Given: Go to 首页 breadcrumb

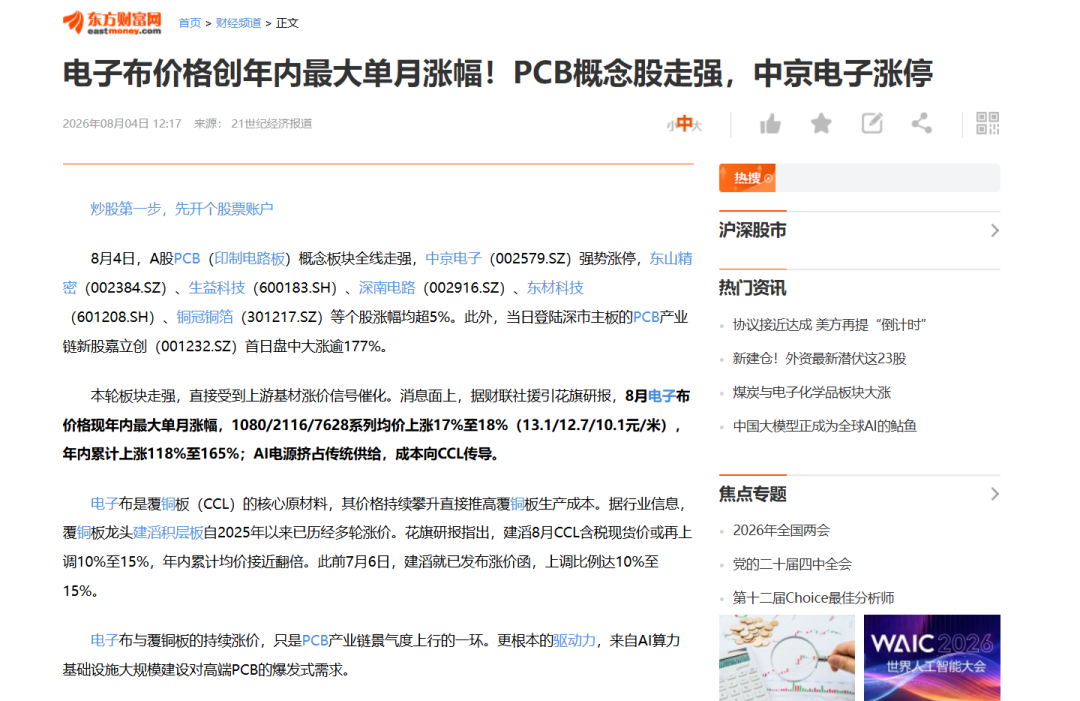Looking at the screenshot, I should [x=189, y=23].
